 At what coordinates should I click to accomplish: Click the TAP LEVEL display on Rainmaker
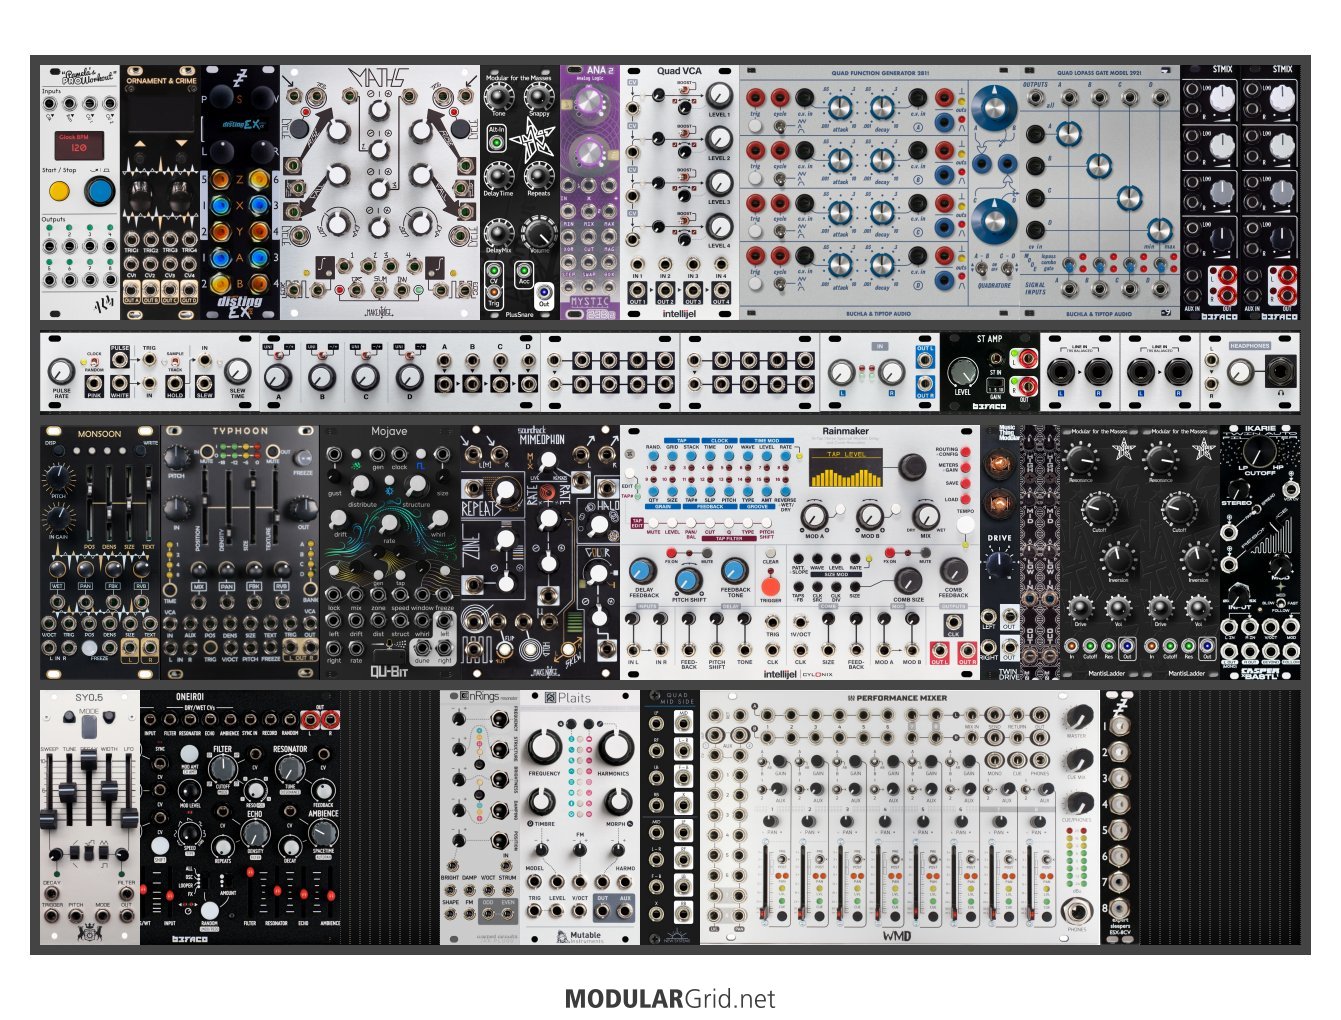coord(847,467)
